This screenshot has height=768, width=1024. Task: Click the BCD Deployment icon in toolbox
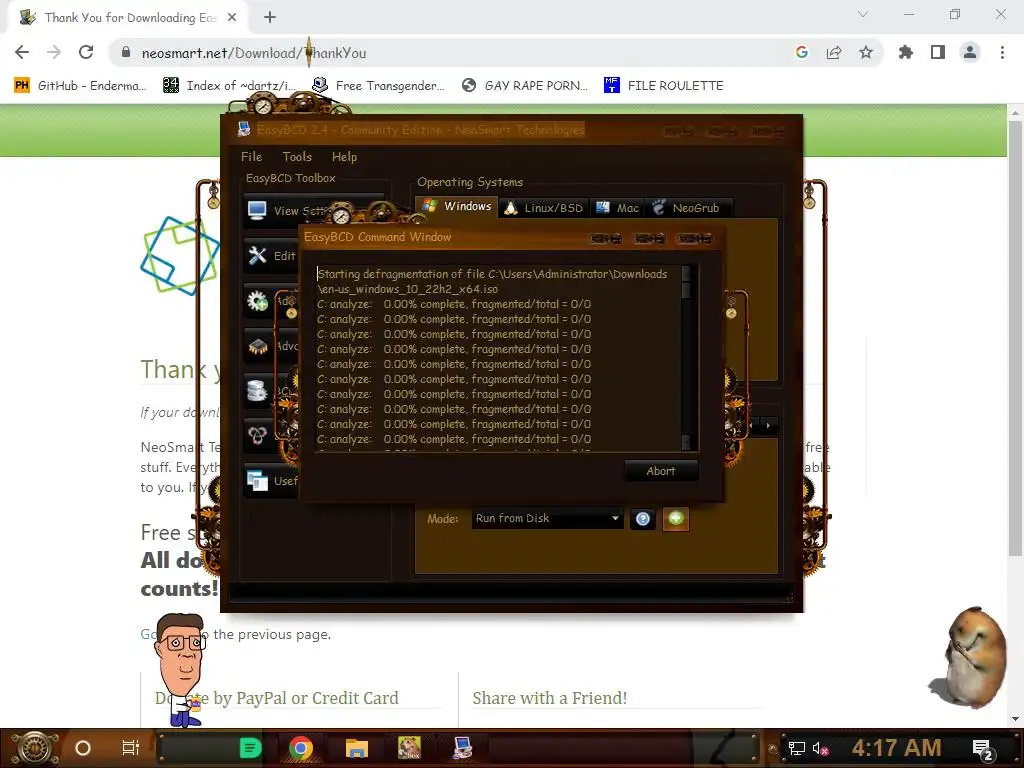tap(258, 435)
